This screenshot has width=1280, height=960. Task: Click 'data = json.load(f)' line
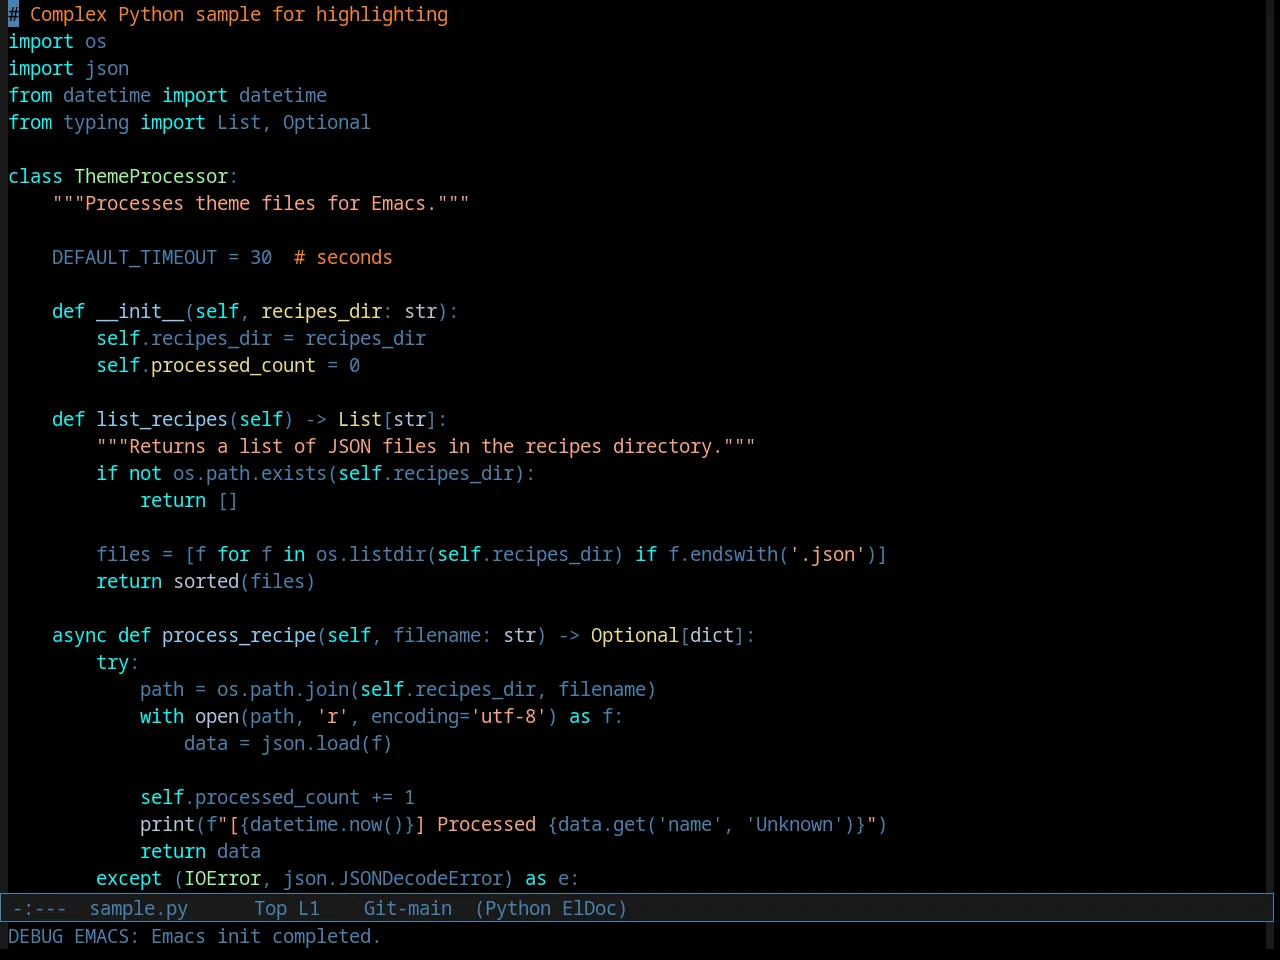[x=288, y=743]
